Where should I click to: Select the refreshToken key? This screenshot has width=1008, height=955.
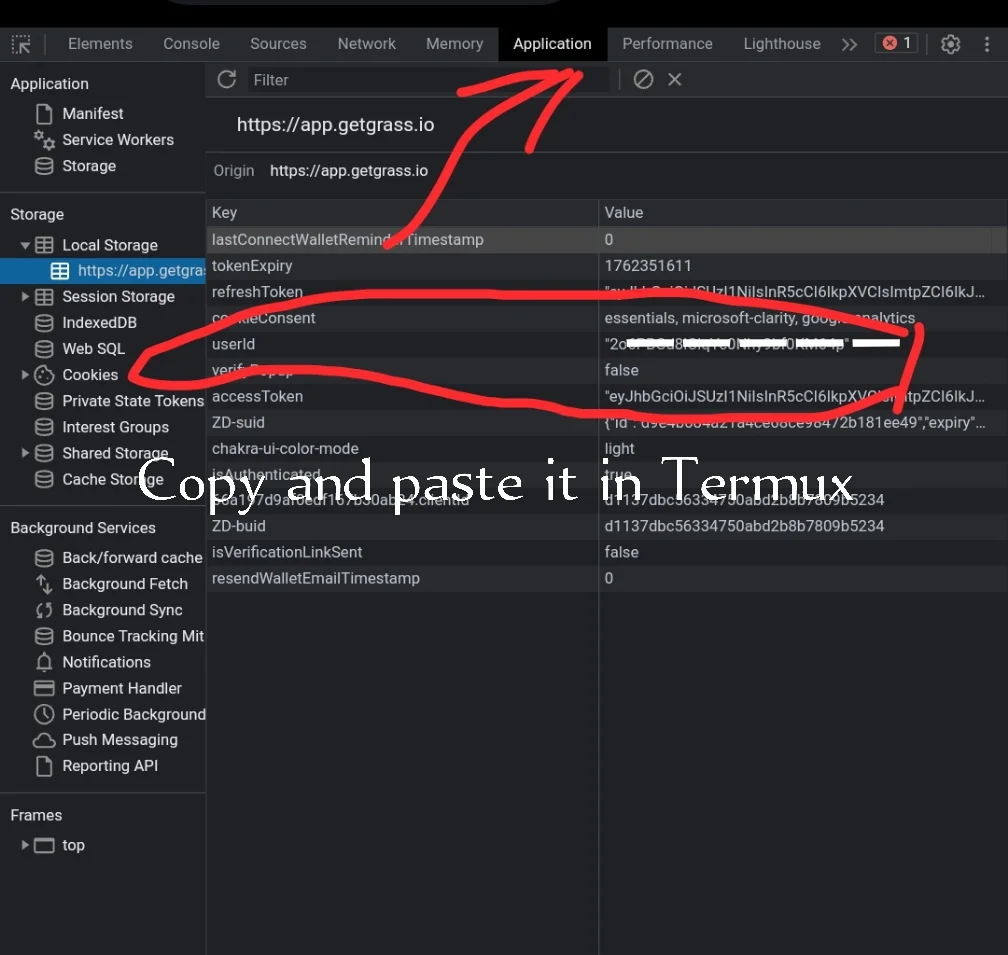tap(257, 292)
